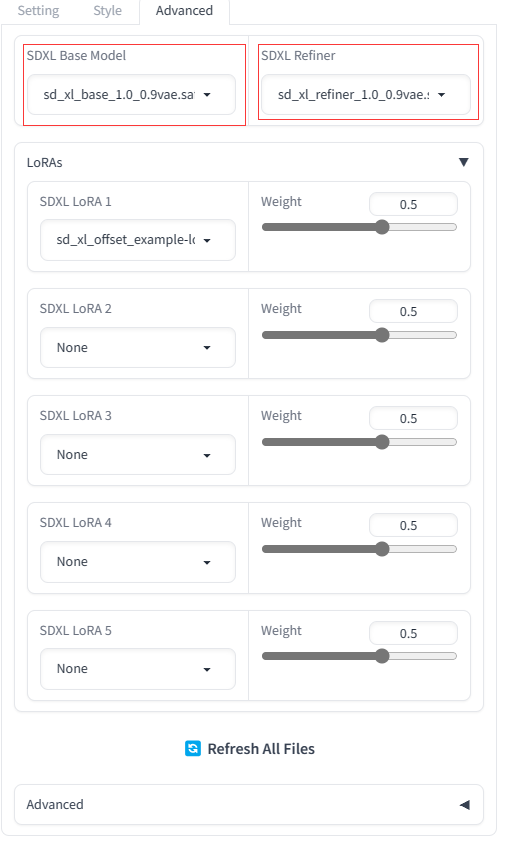Open the SDXL LoRA 4 dropdown

pos(138,562)
